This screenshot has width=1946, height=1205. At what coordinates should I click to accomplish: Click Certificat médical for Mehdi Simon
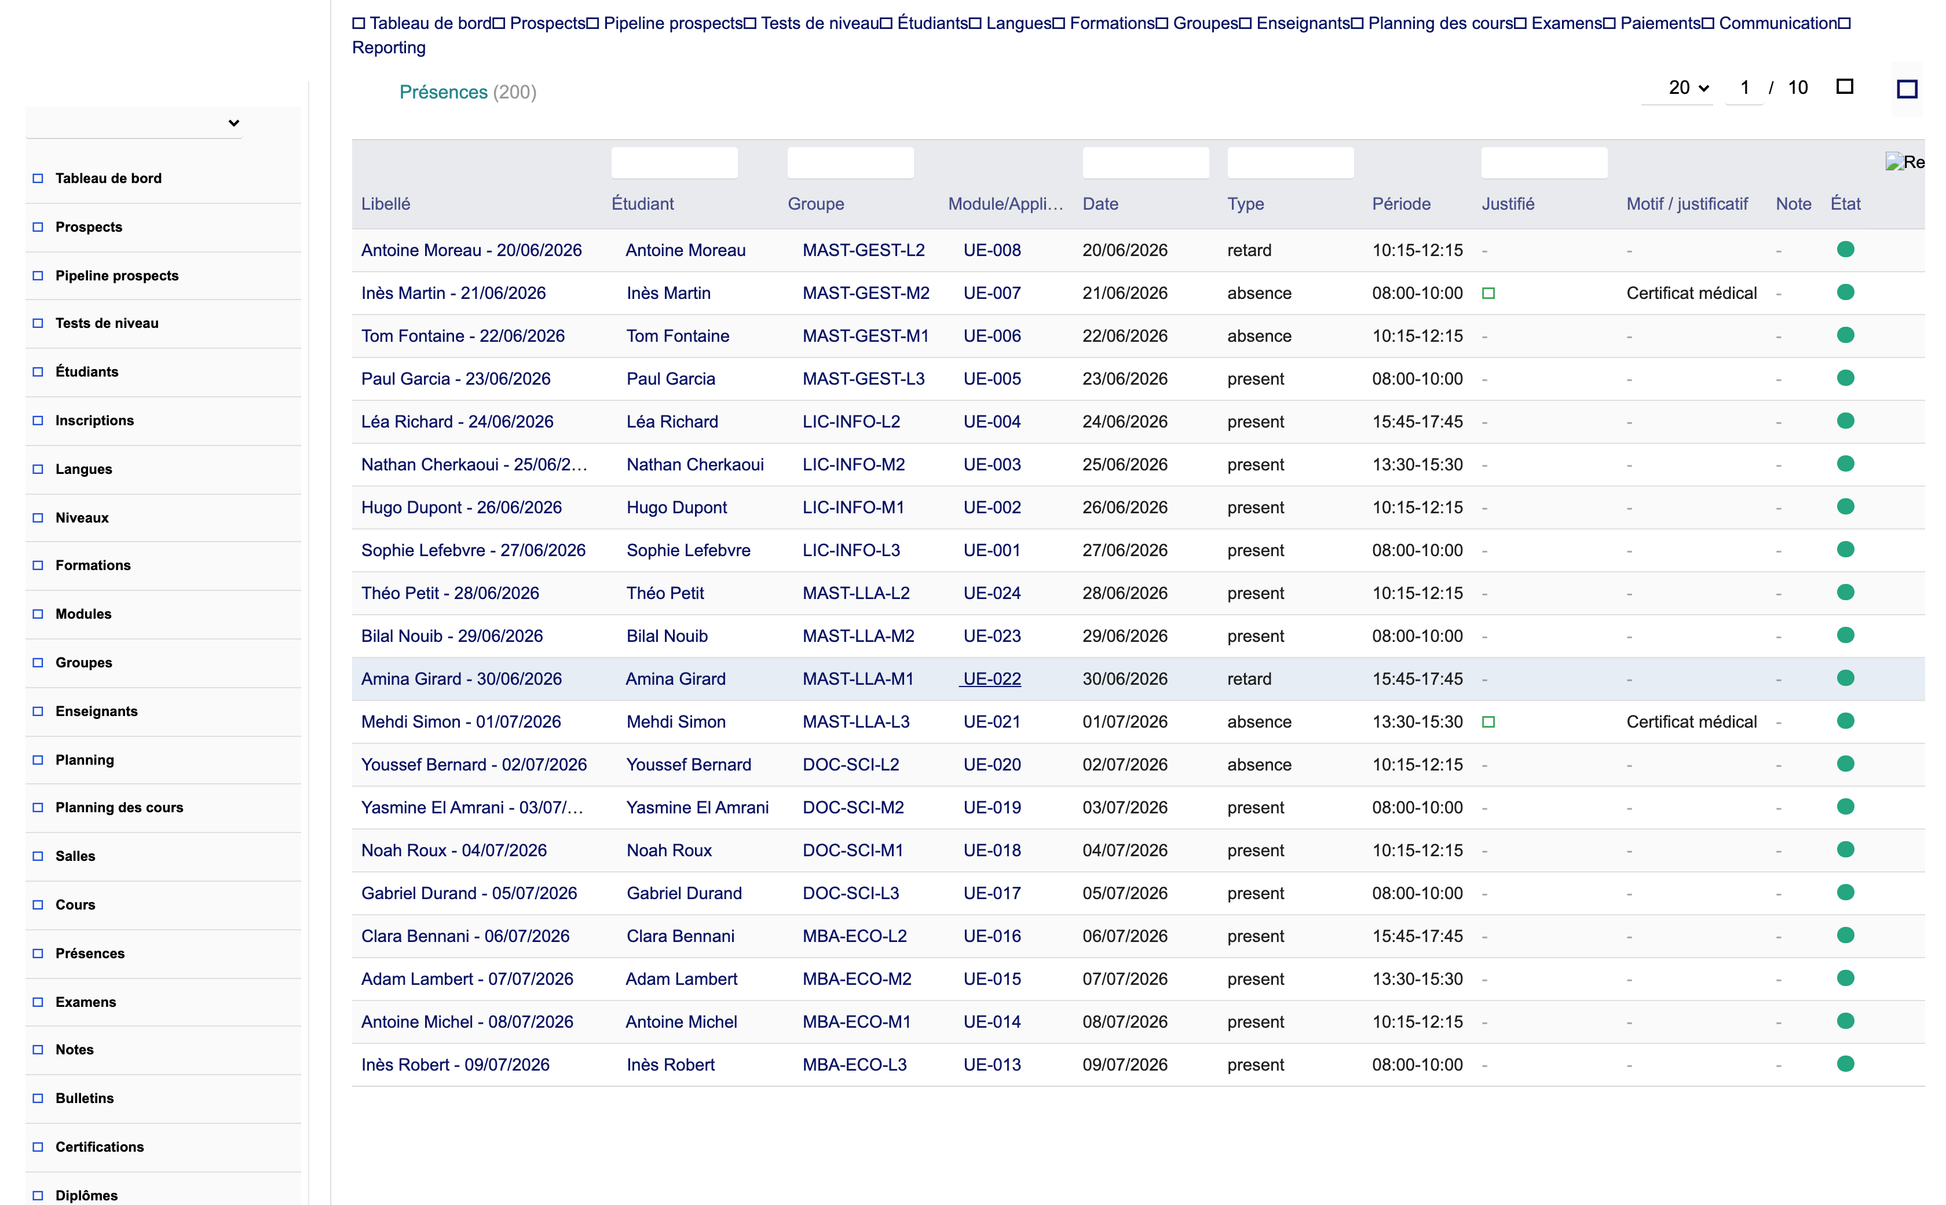1691,722
